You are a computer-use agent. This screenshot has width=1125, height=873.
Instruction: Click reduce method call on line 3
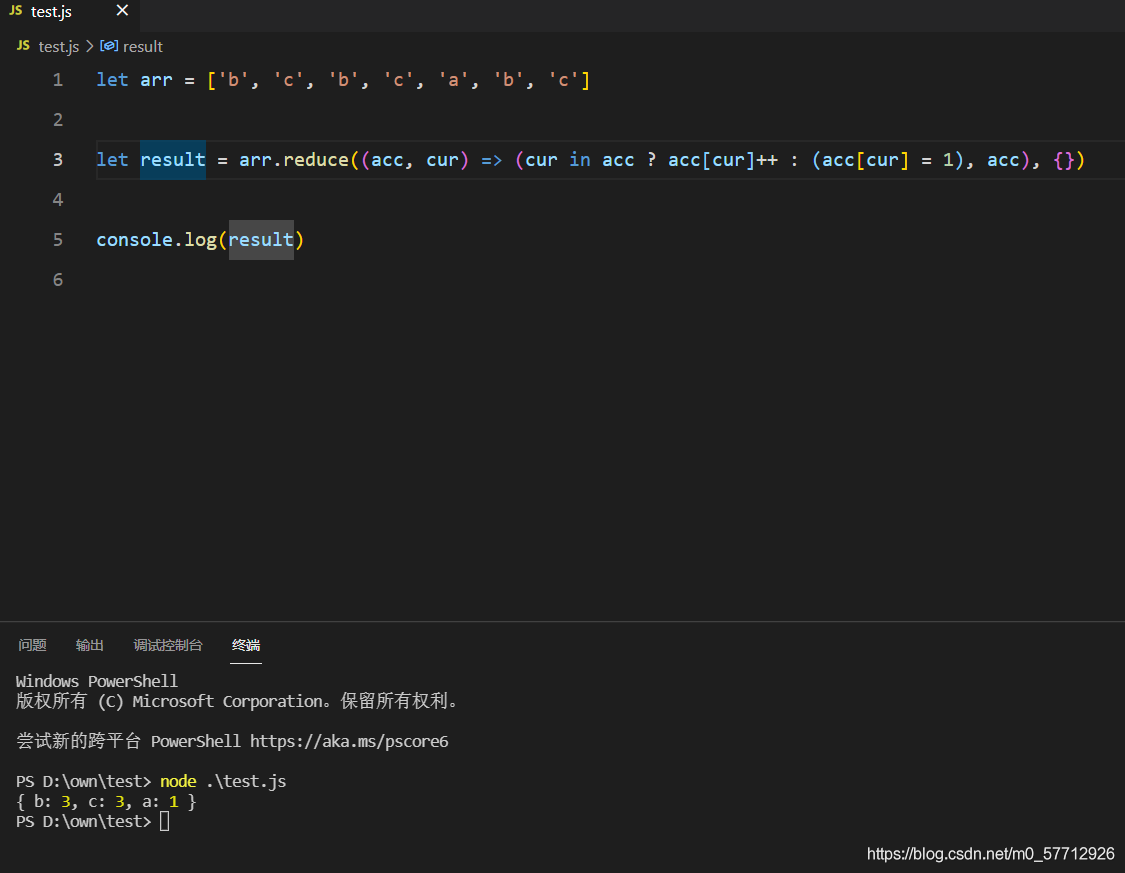[x=316, y=159]
